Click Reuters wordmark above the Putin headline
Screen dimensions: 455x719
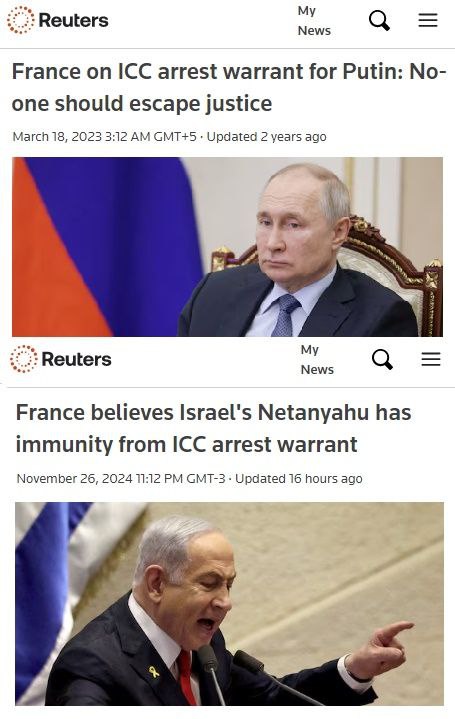pos(73,20)
